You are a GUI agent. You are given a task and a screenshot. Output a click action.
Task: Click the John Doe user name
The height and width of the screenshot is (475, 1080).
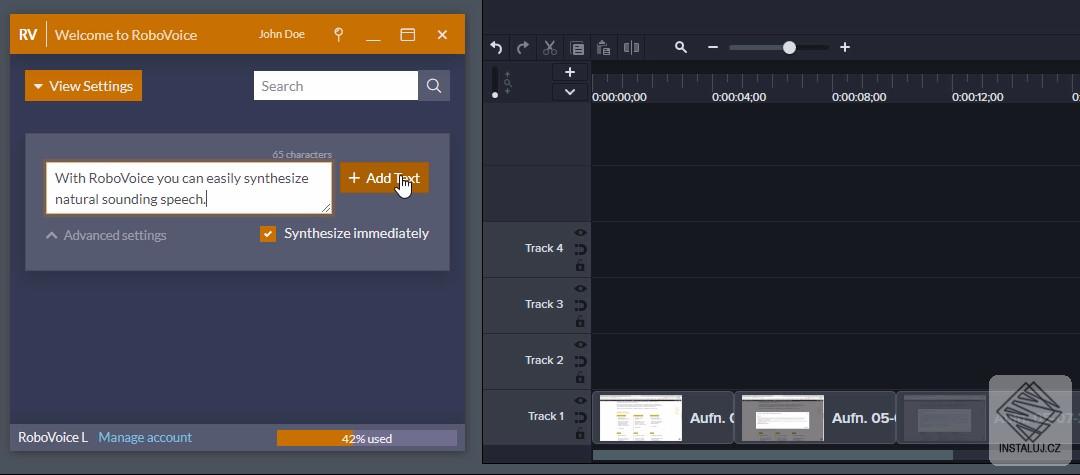coord(282,34)
